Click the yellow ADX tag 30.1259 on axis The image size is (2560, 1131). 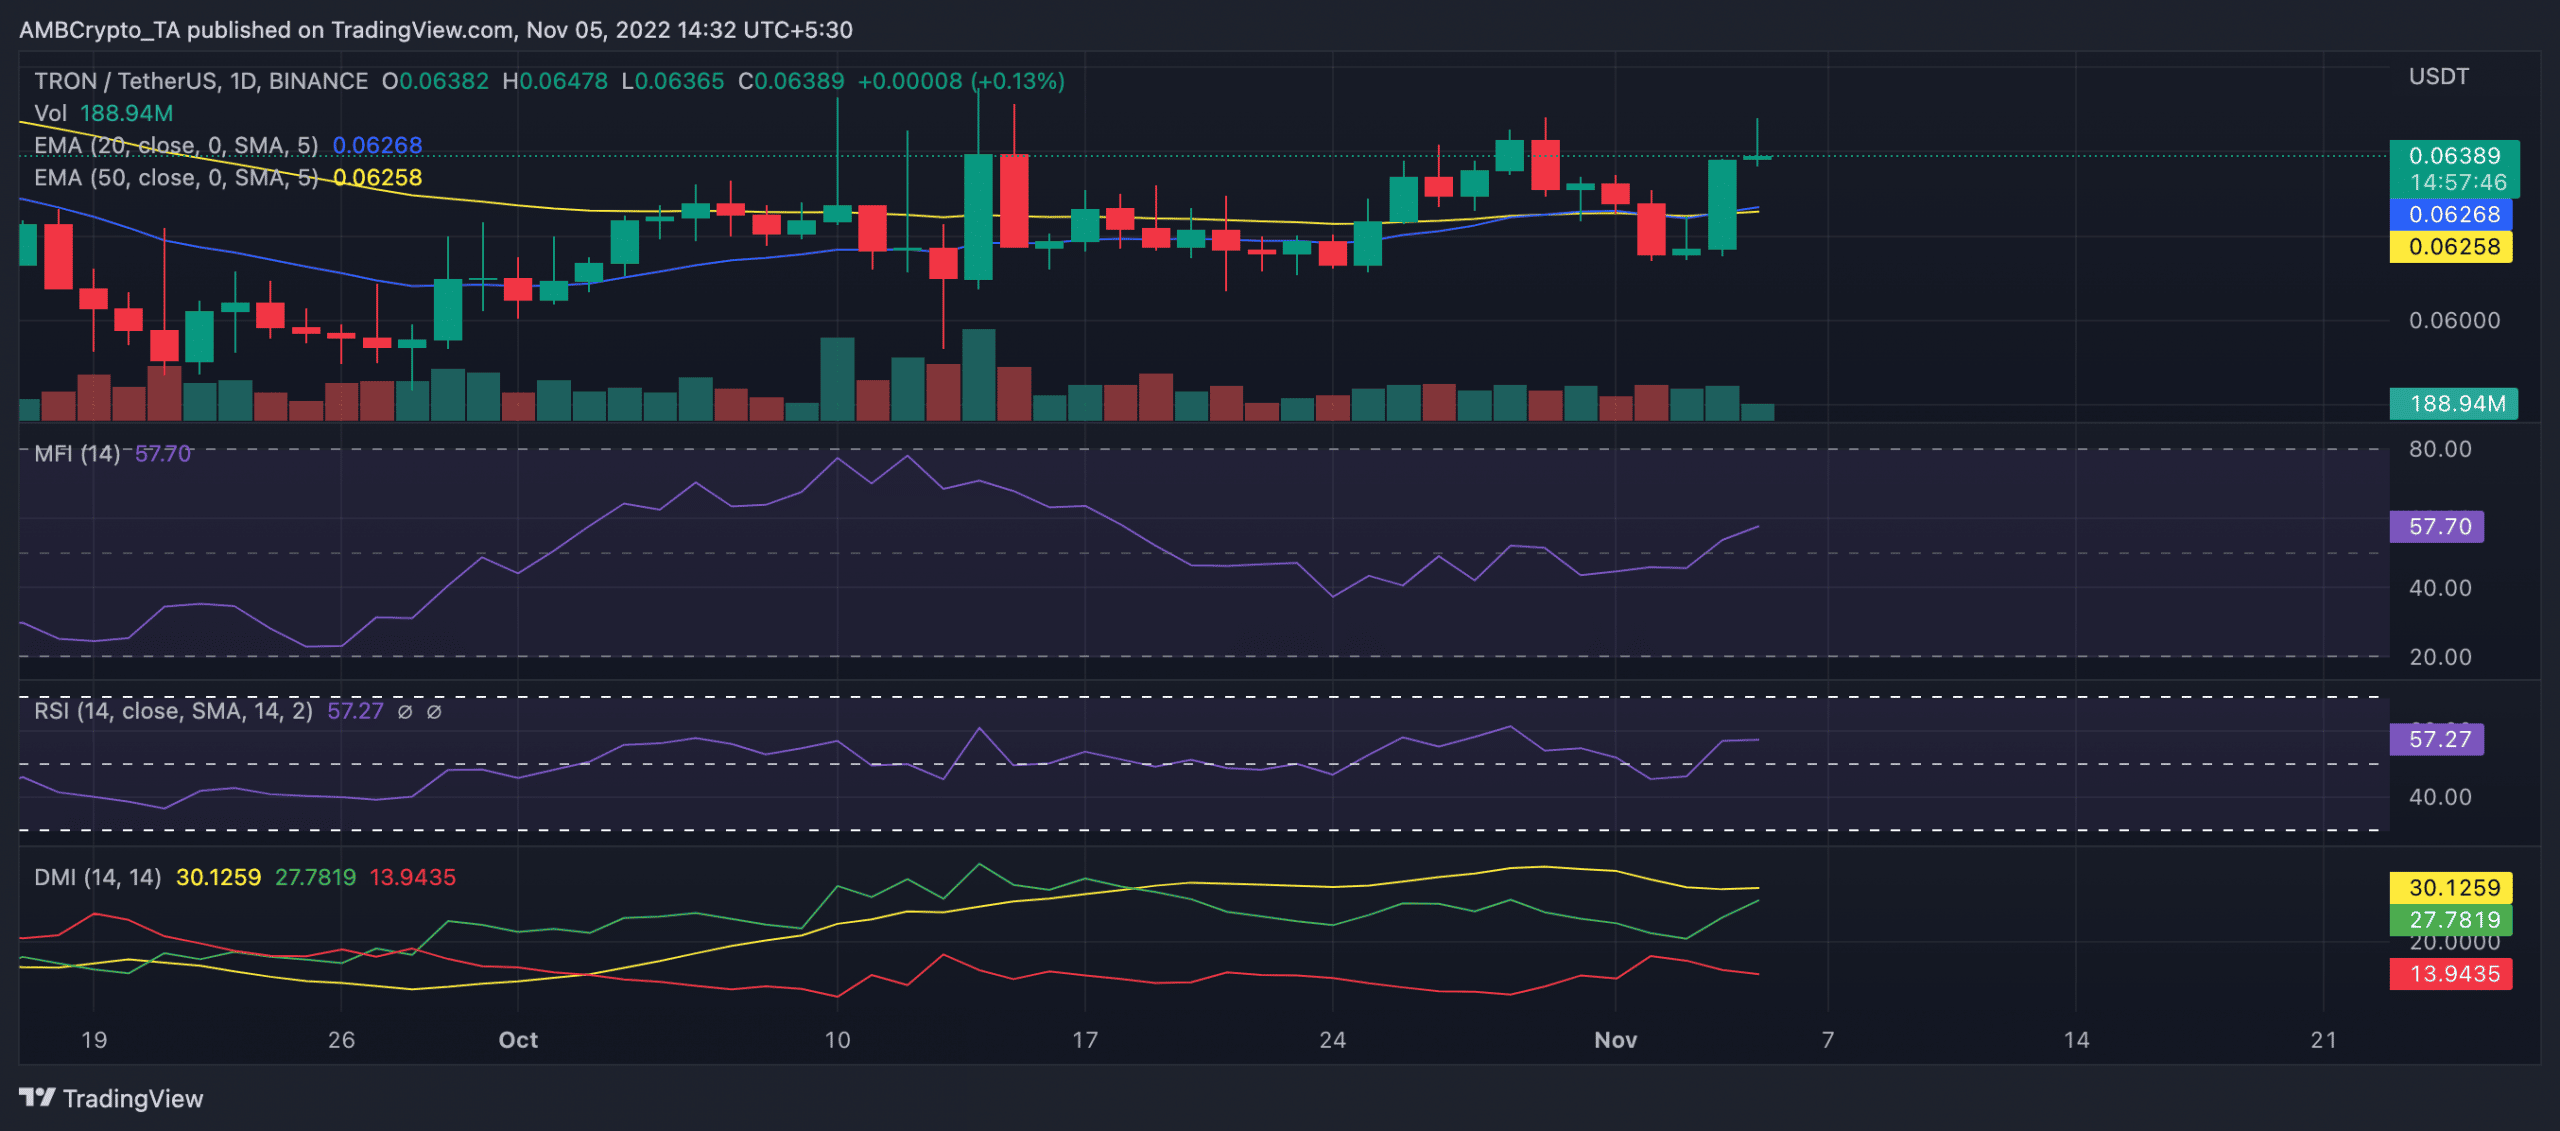pos(2450,888)
